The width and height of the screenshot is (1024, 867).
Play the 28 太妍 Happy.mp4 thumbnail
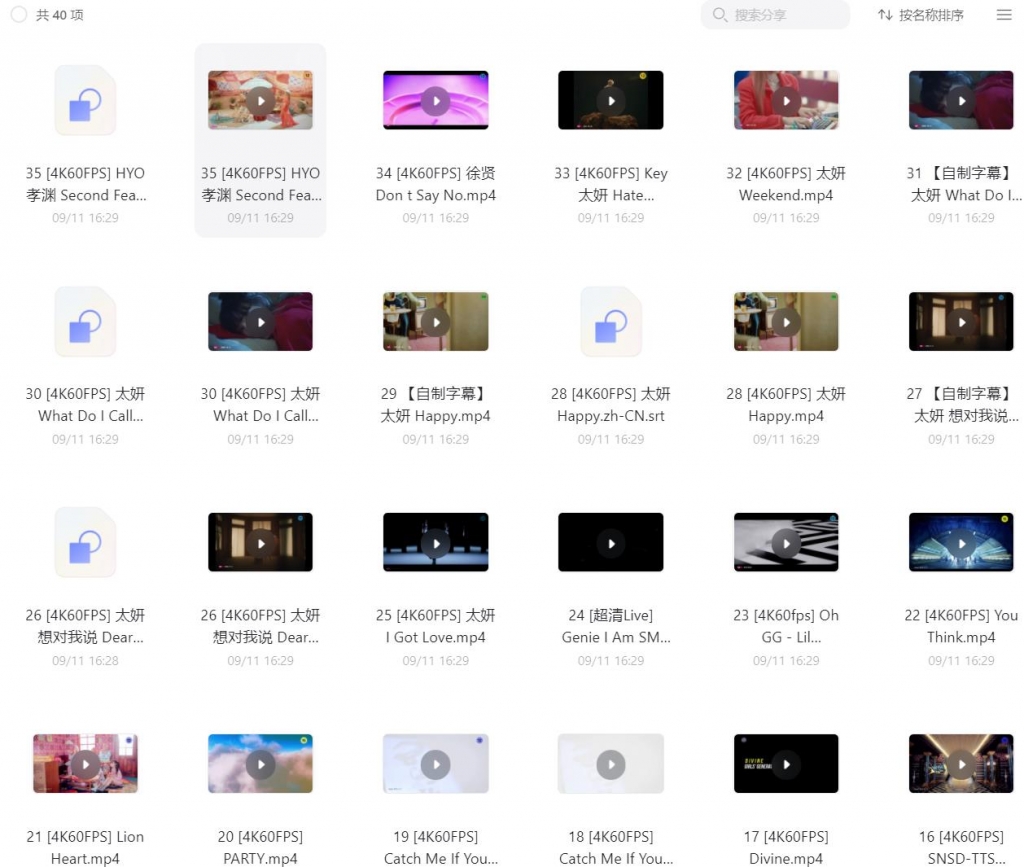coord(786,322)
